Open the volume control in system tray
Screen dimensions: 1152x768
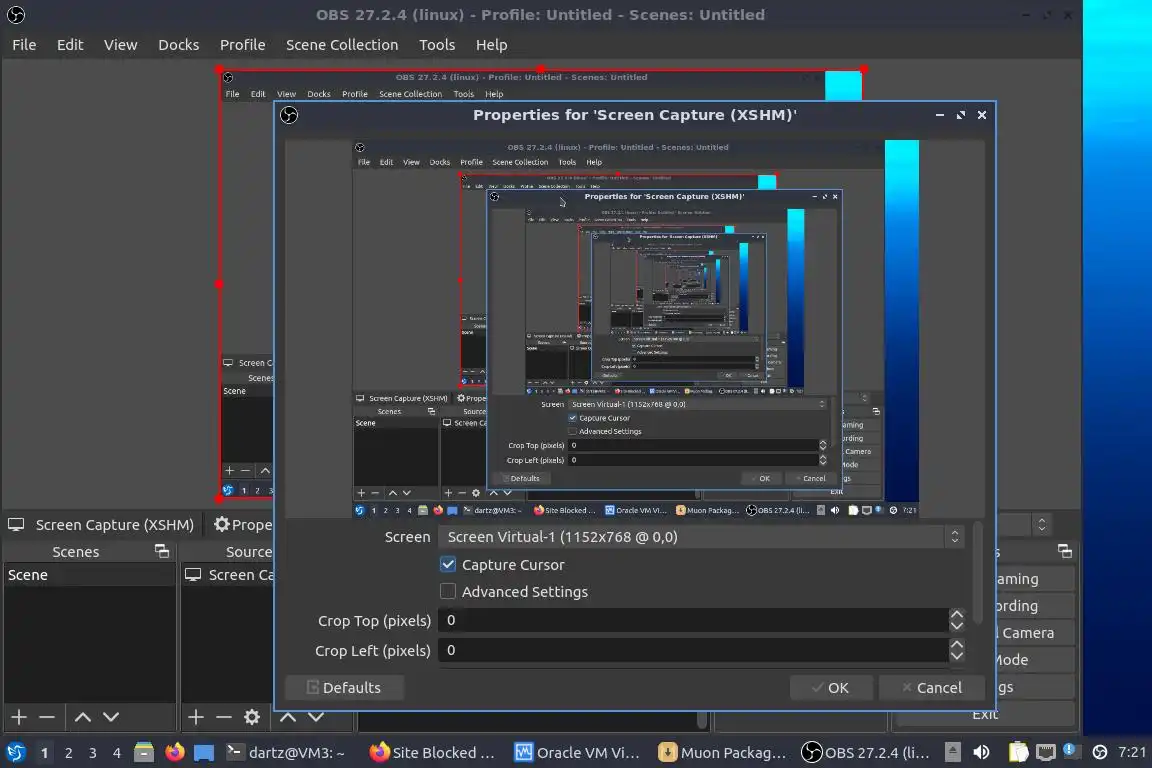click(981, 753)
